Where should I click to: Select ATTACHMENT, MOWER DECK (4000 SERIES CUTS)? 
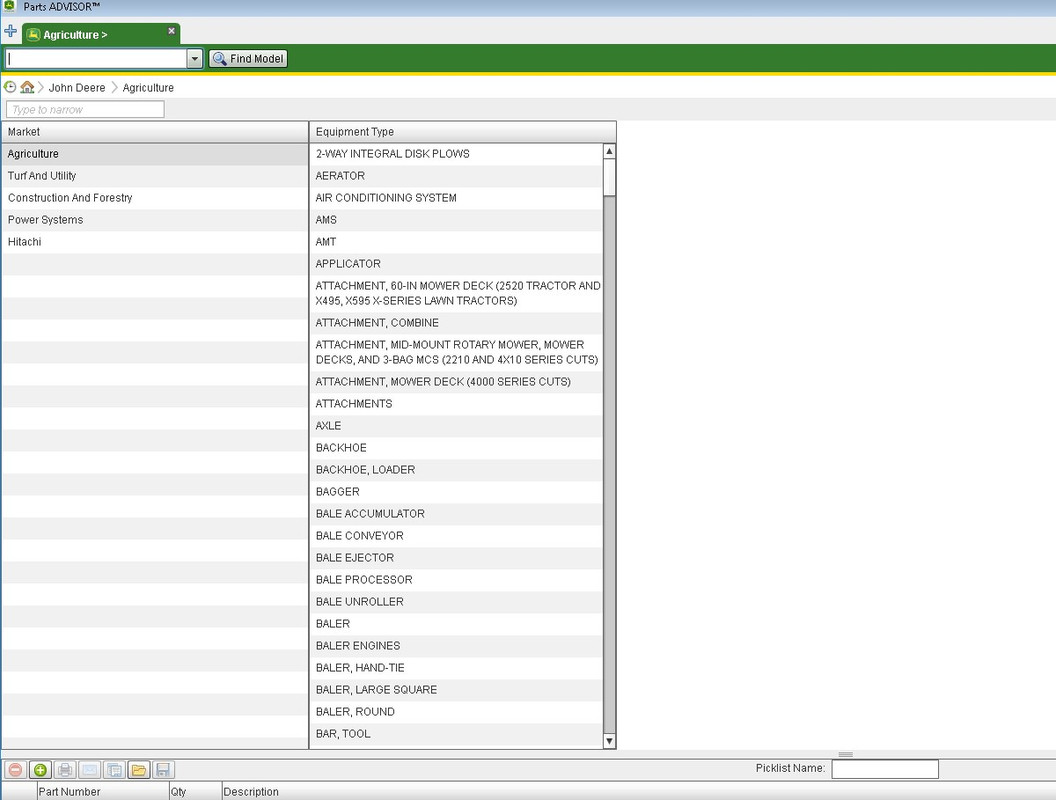456,382
